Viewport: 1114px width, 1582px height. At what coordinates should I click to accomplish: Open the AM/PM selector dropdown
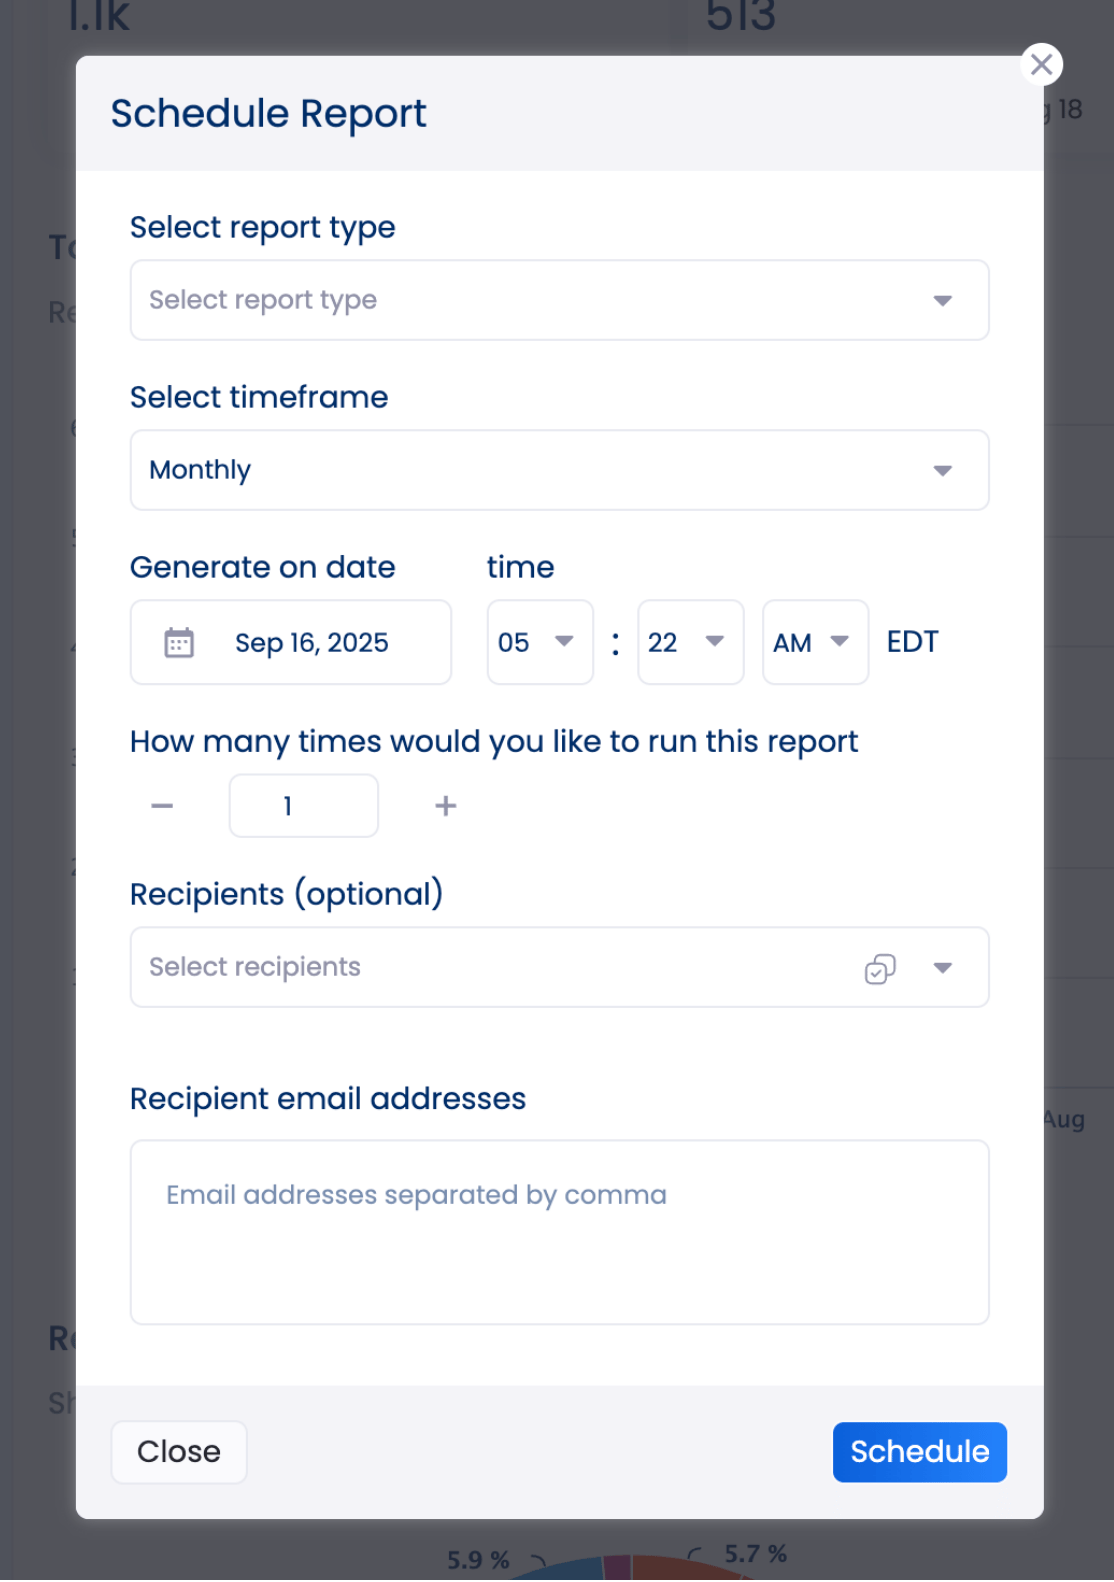tap(814, 642)
